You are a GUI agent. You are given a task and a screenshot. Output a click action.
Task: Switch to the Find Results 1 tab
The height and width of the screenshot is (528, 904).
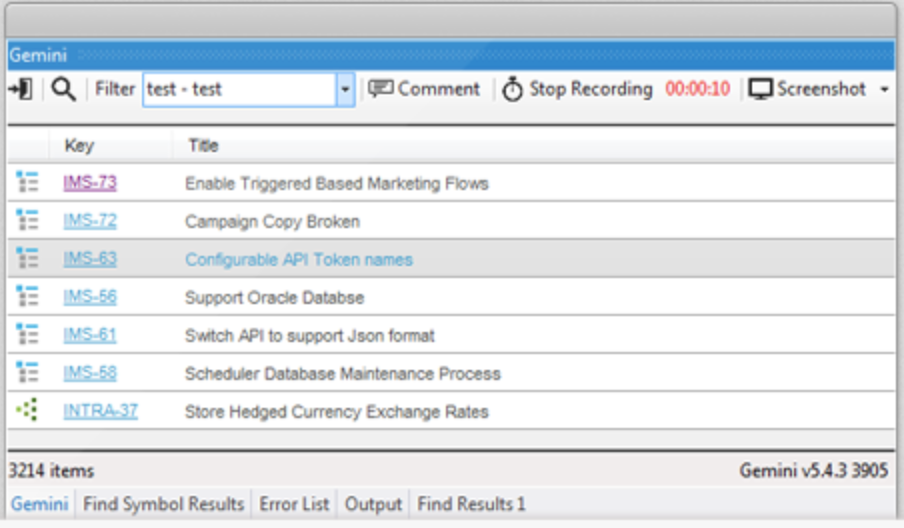(471, 504)
